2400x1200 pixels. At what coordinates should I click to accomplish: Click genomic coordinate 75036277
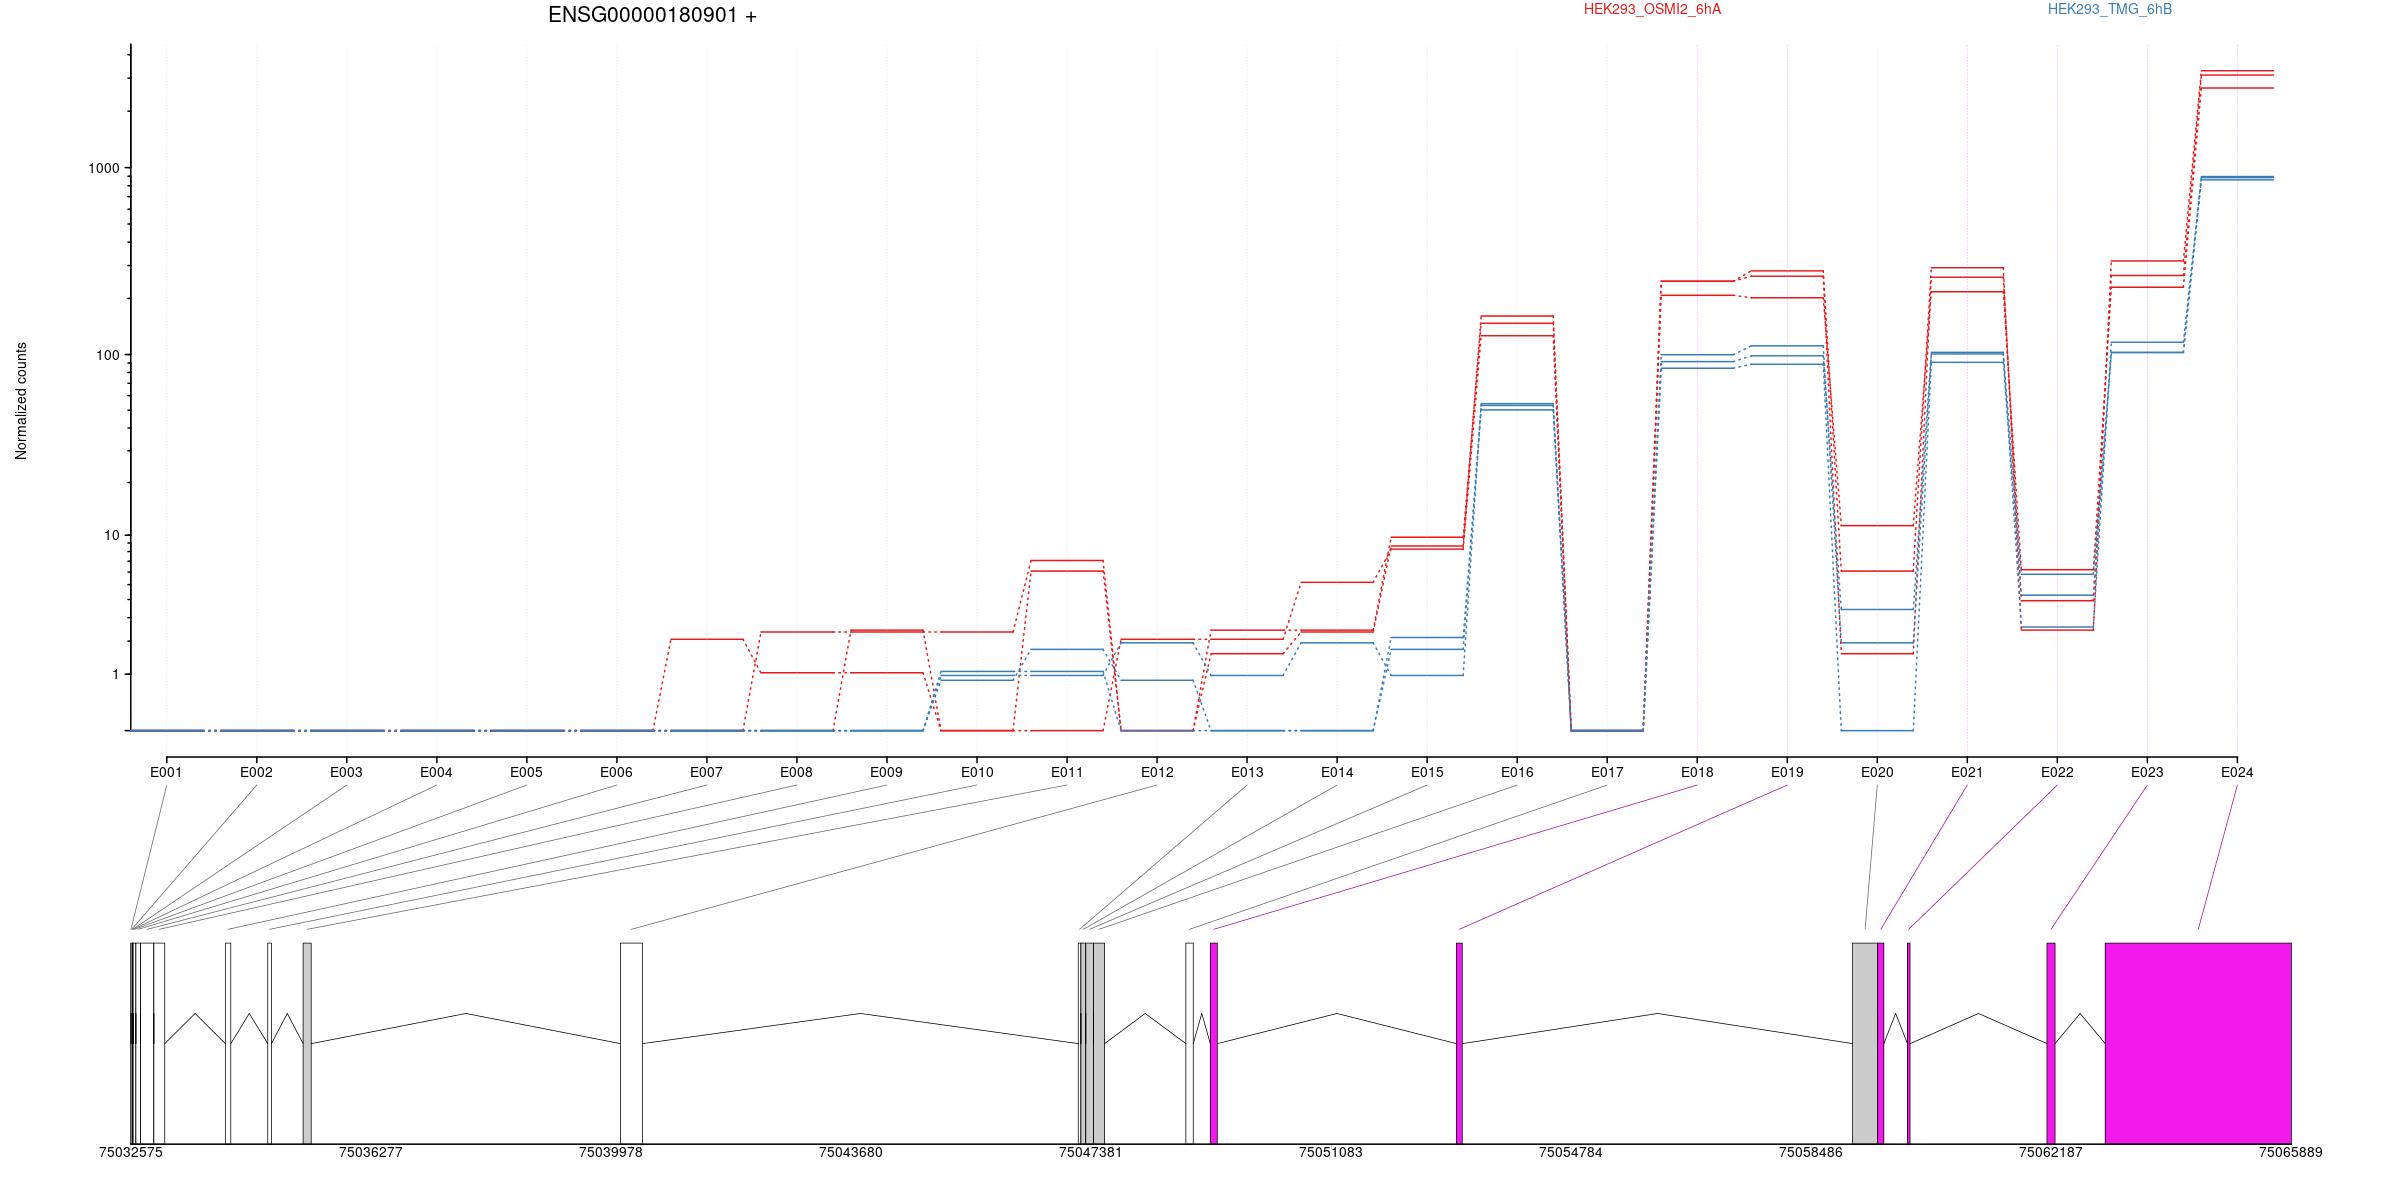click(371, 1152)
